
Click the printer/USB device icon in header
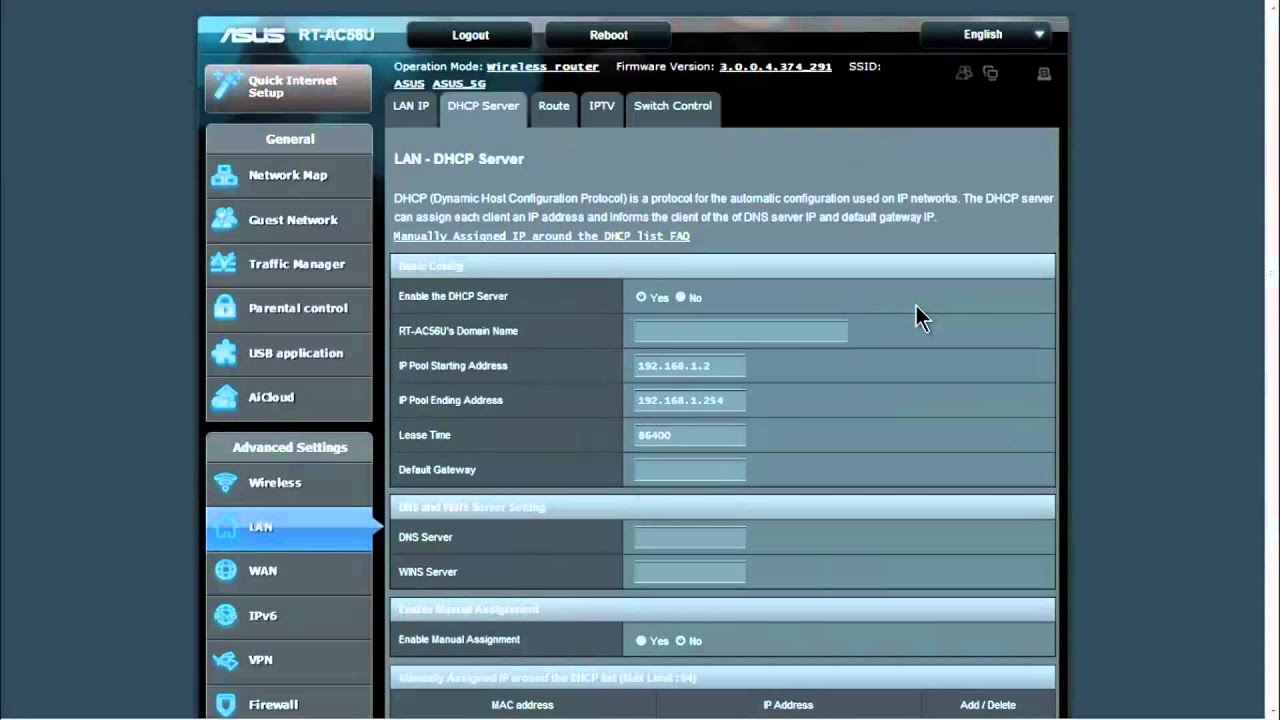click(x=1044, y=74)
